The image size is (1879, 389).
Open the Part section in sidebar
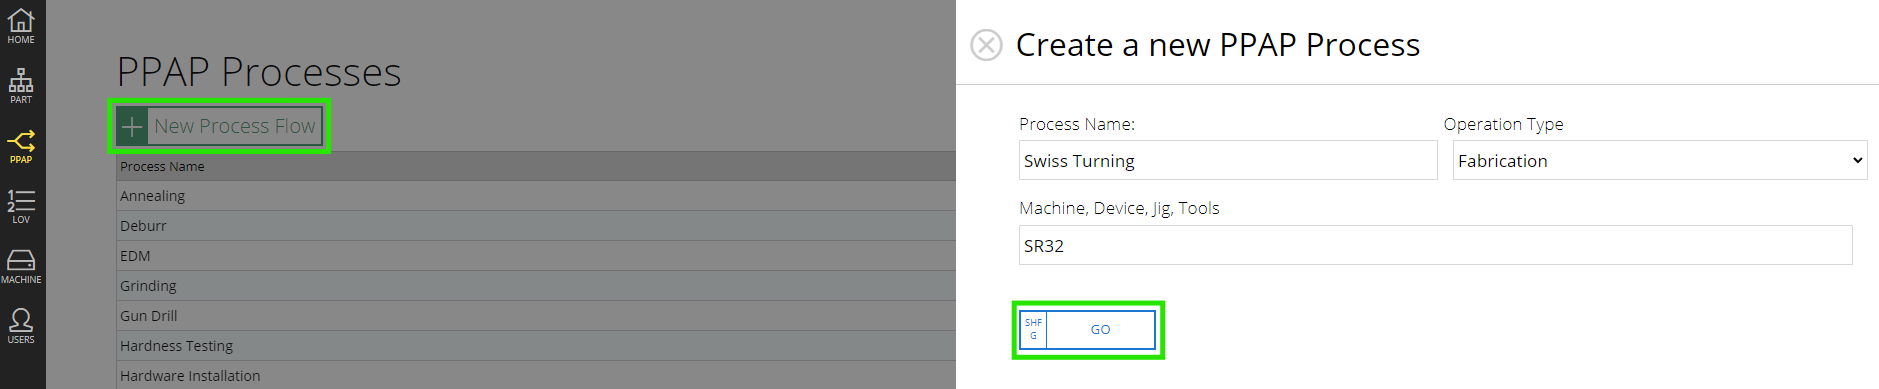click(x=21, y=86)
